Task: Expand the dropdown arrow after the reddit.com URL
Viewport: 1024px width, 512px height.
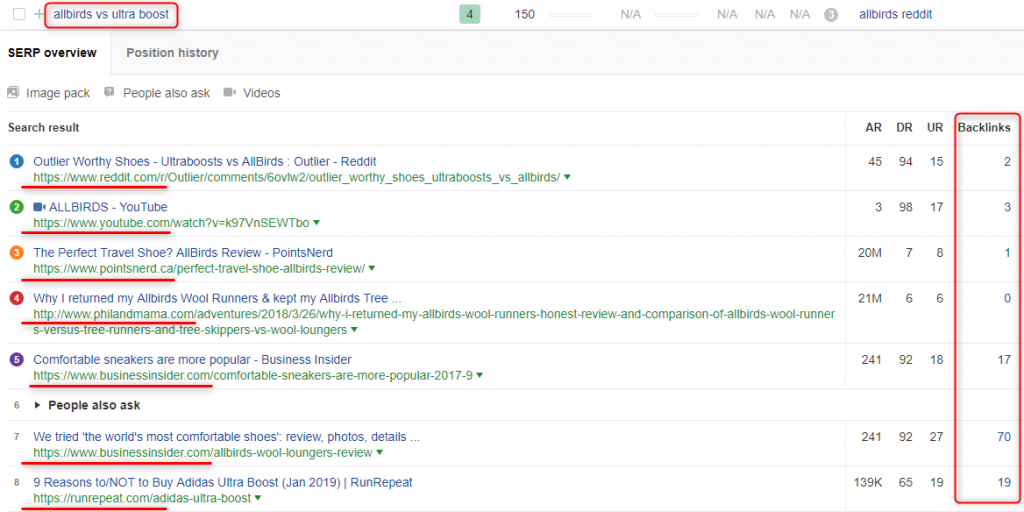Action: [x=568, y=177]
